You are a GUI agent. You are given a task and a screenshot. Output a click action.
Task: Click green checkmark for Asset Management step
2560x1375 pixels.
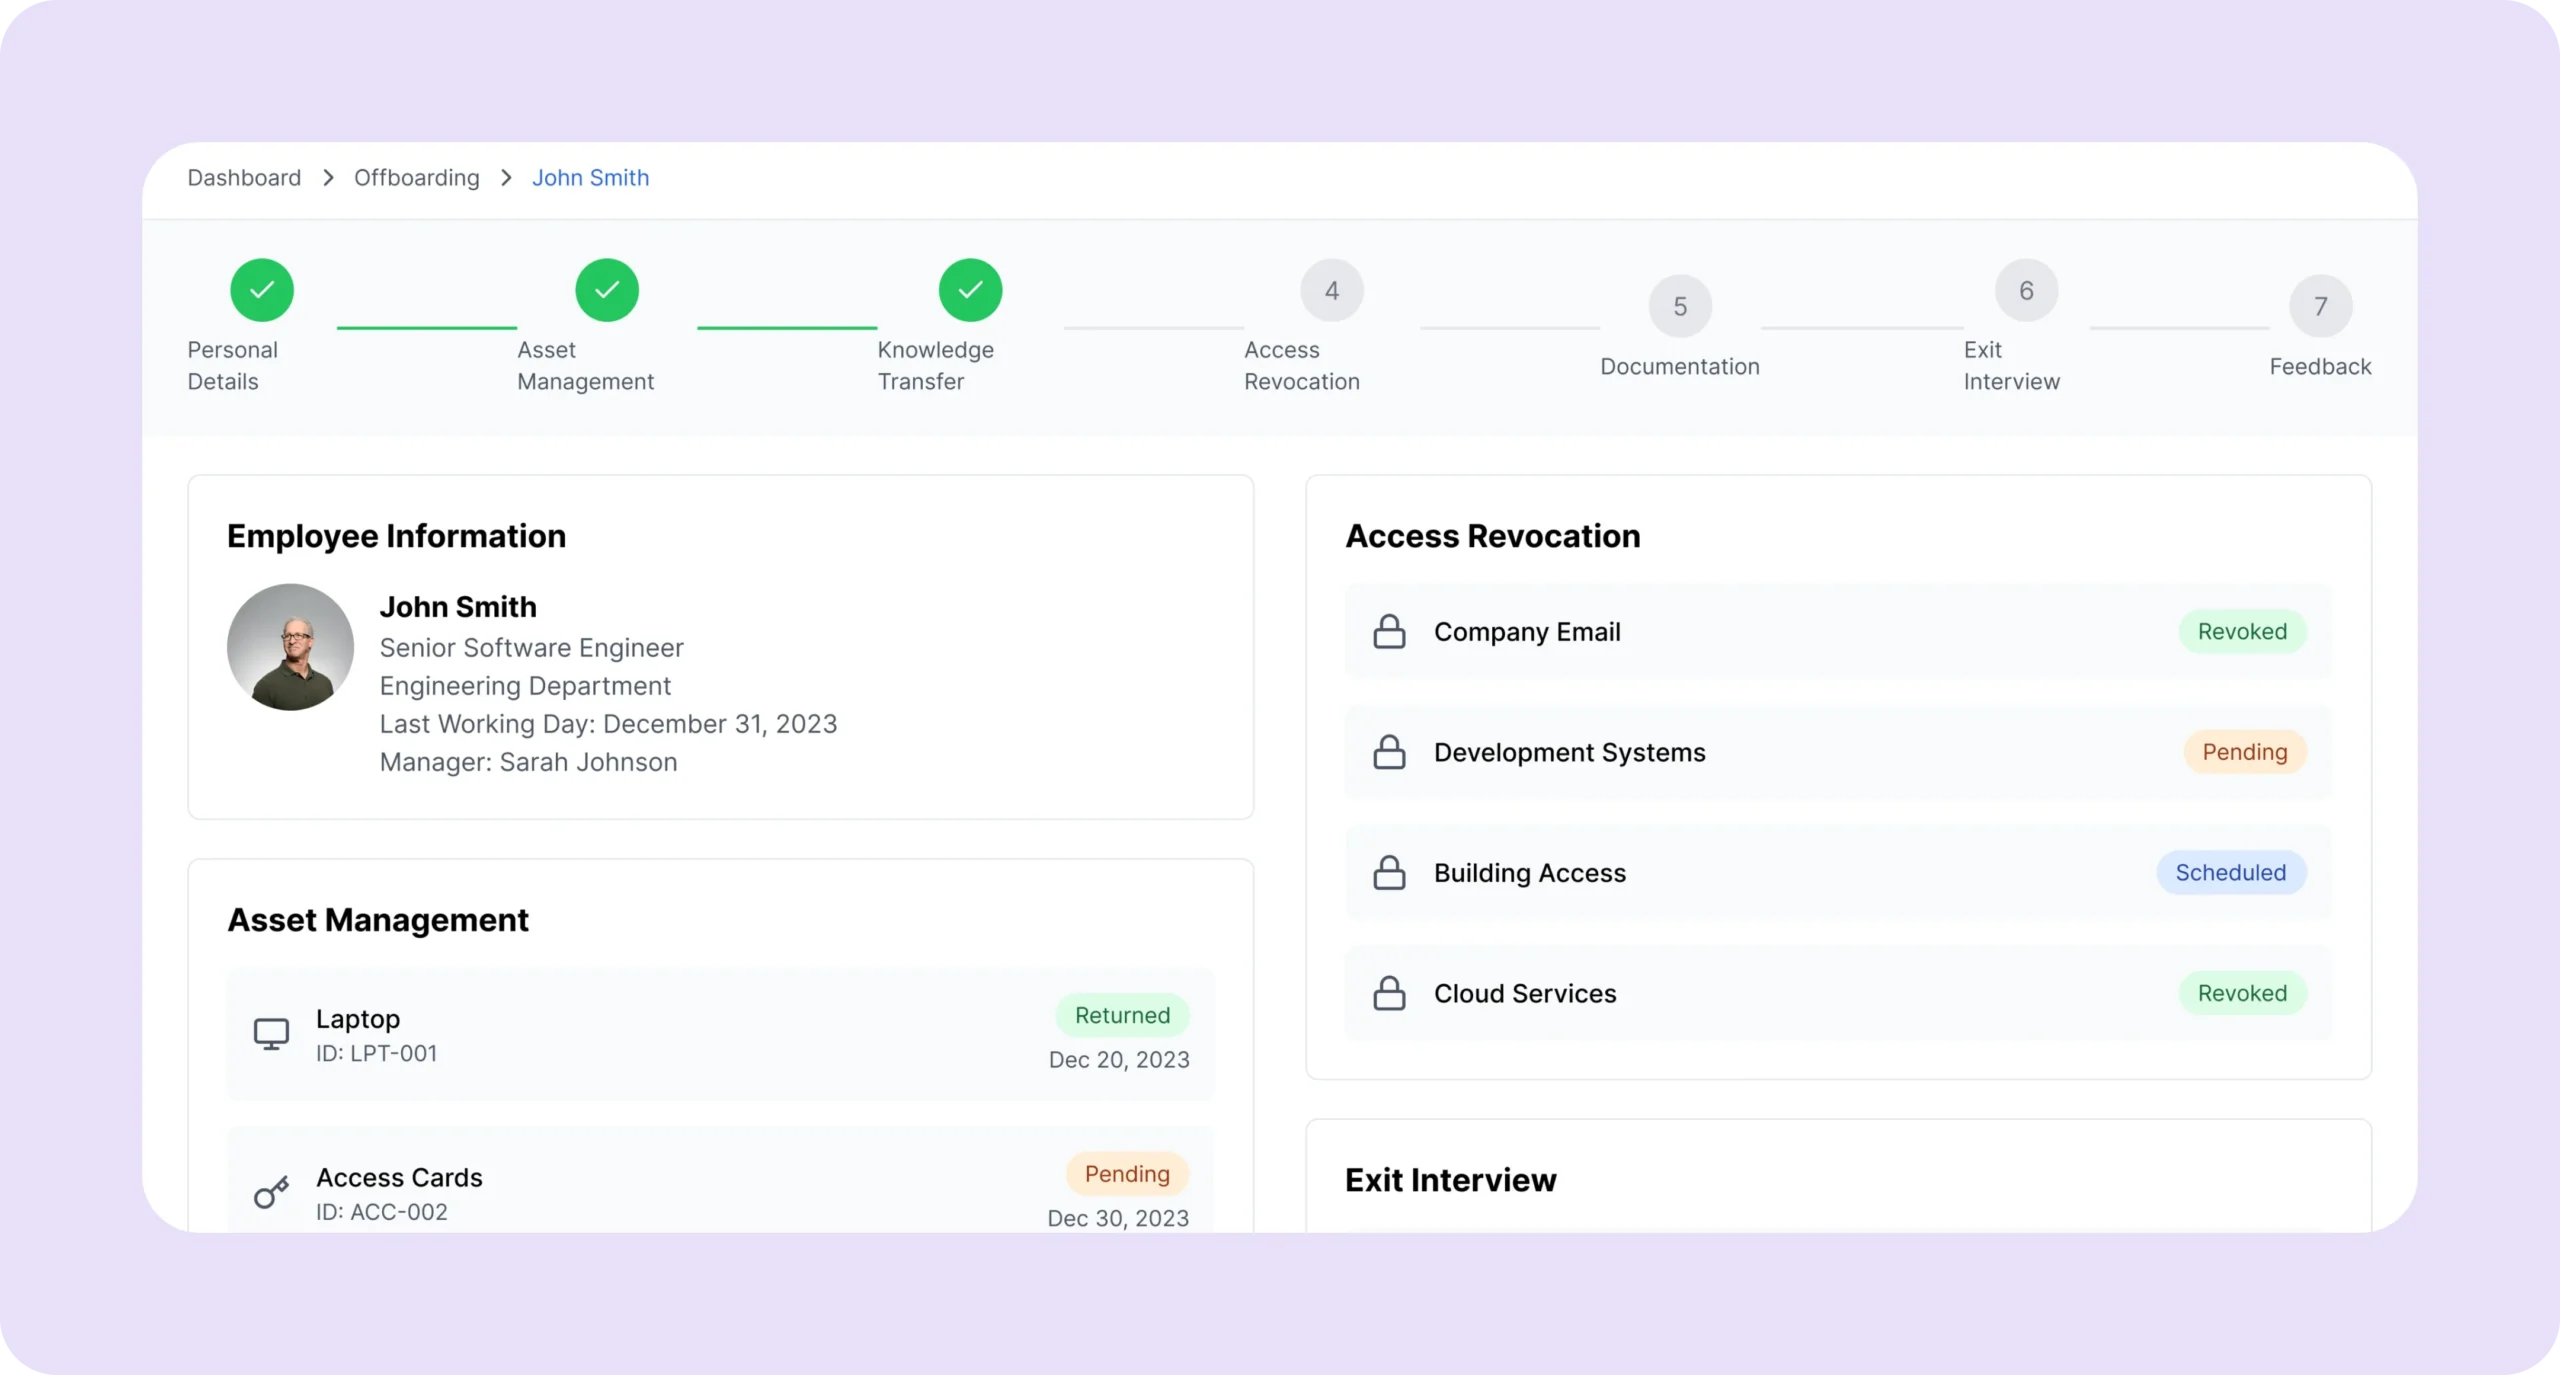click(607, 290)
